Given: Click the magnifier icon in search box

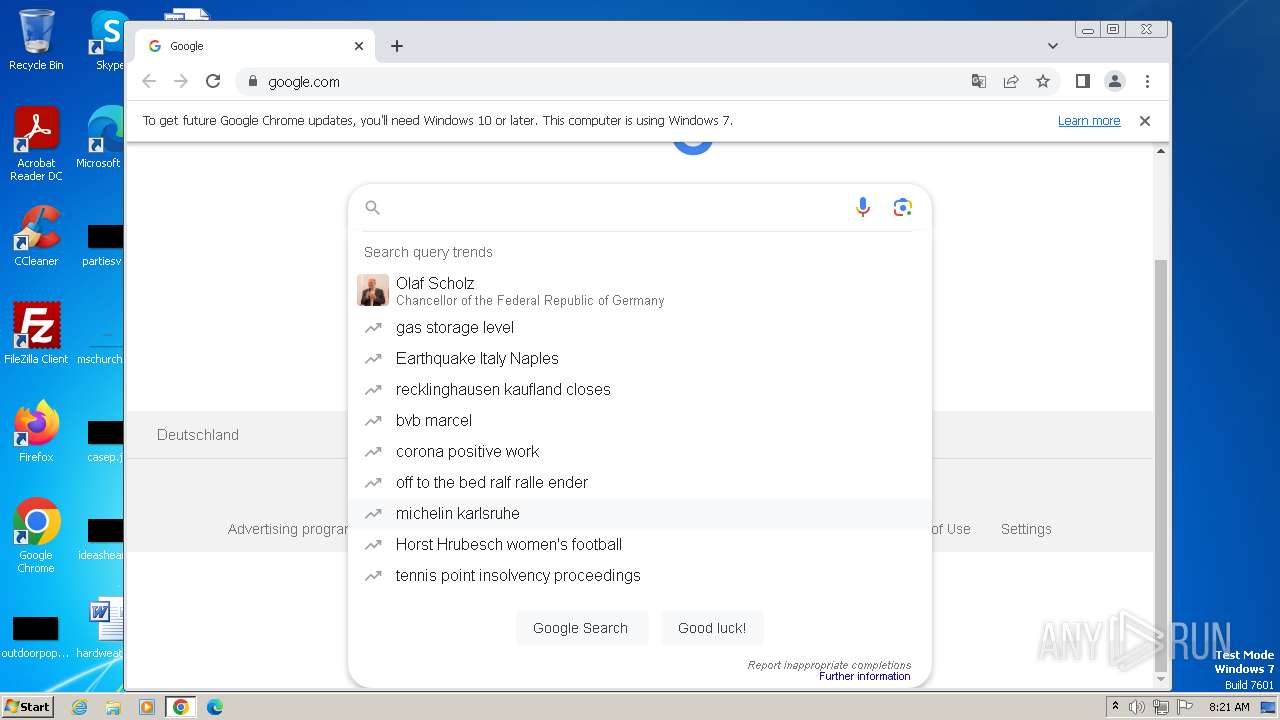Looking at the screenshot, I should pos(372,207).
